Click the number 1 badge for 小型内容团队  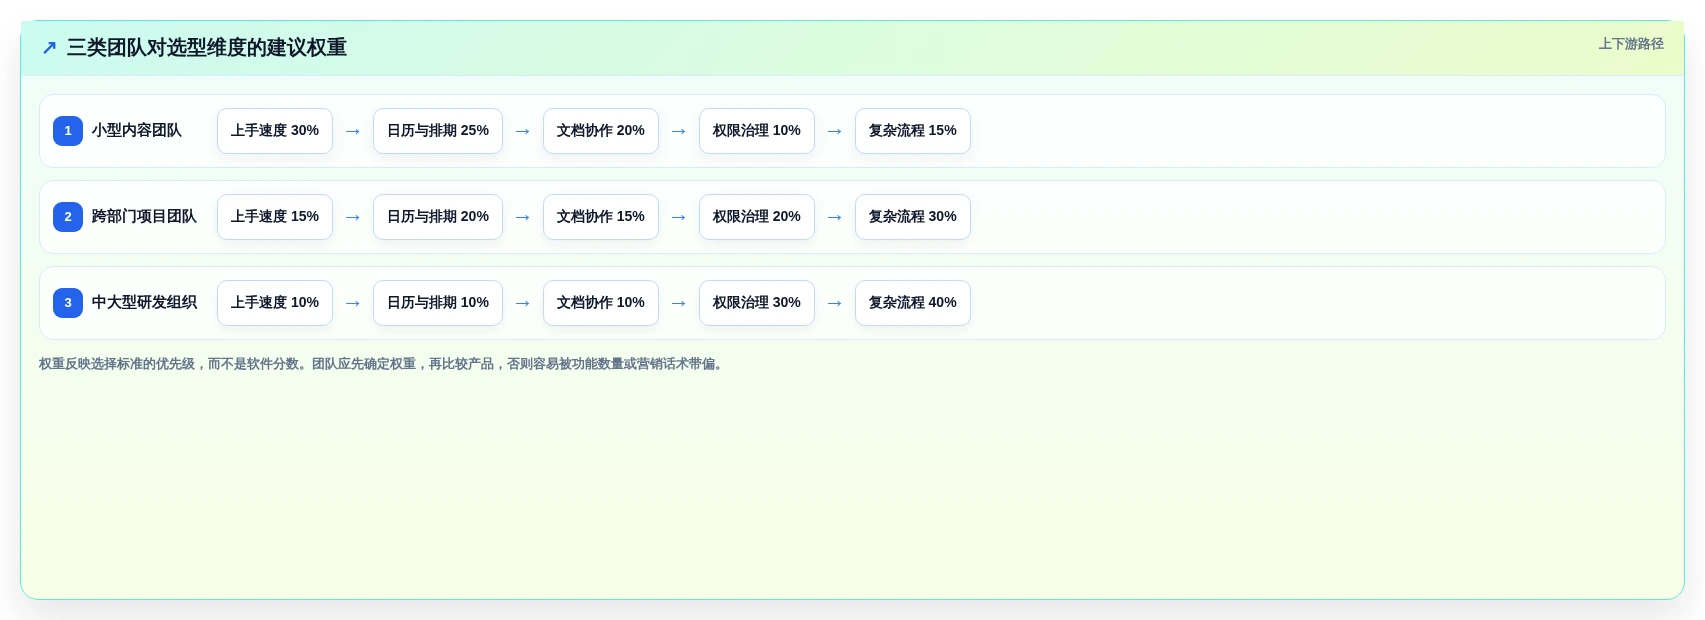point(68,131)
